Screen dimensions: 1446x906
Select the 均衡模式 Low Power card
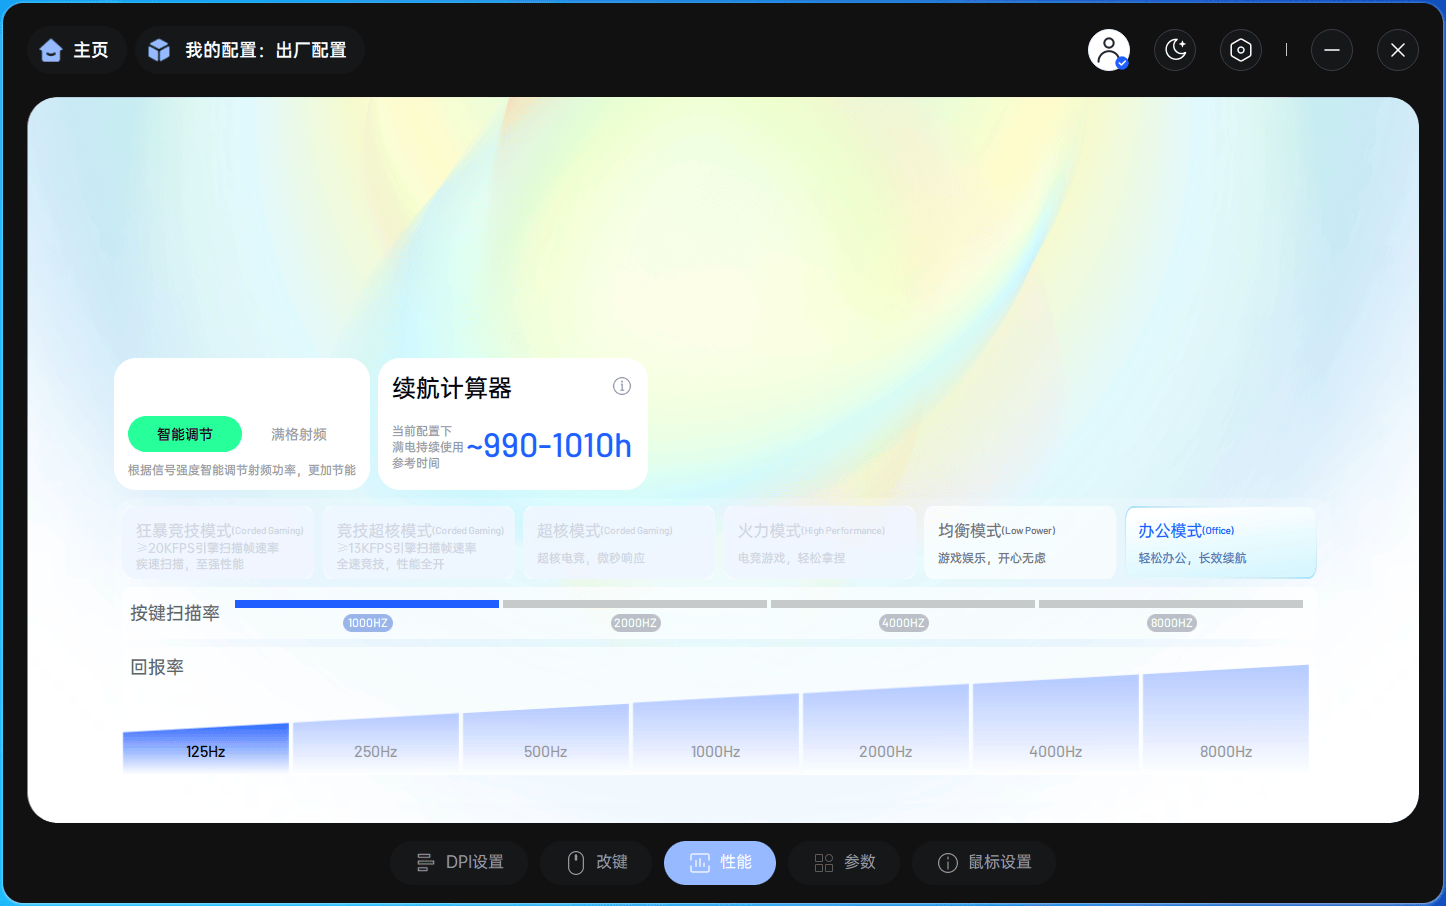click(1019, 542)
